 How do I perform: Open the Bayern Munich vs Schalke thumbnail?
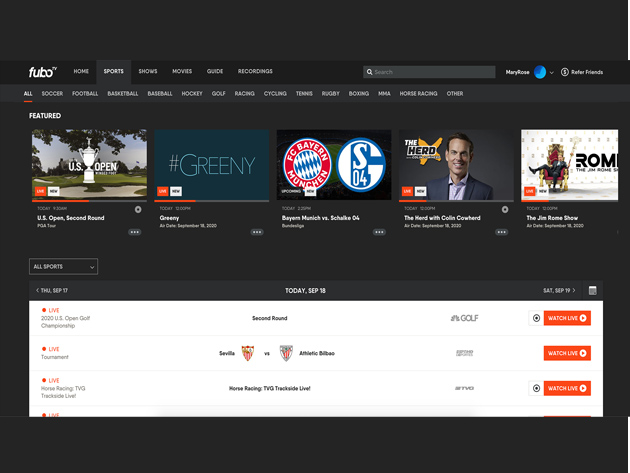tap(334, 164)
